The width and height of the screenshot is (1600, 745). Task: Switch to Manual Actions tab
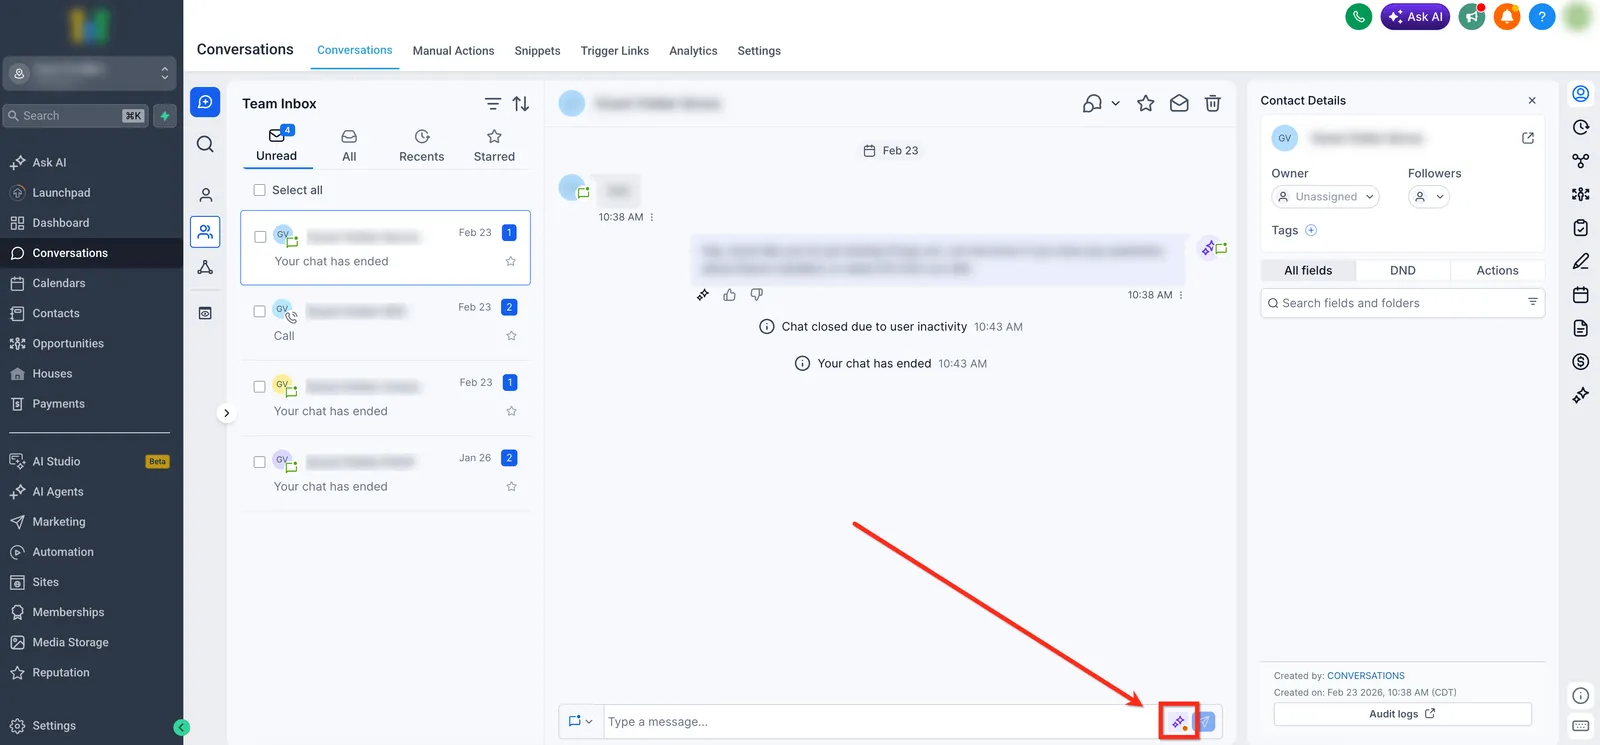click(x=453, y=51)
